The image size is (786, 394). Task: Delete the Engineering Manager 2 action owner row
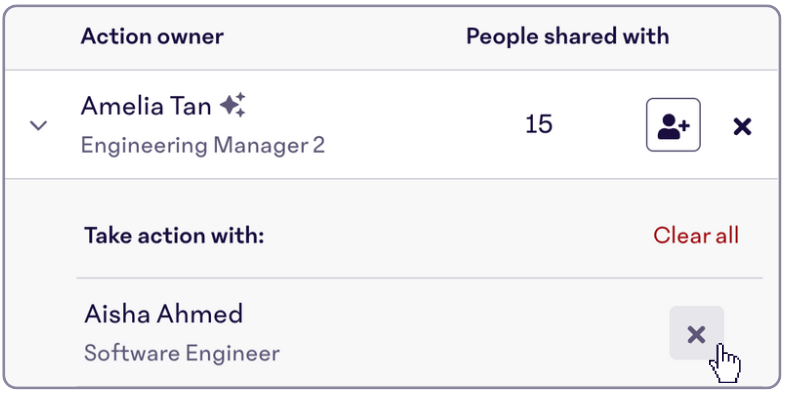point(742,126)
